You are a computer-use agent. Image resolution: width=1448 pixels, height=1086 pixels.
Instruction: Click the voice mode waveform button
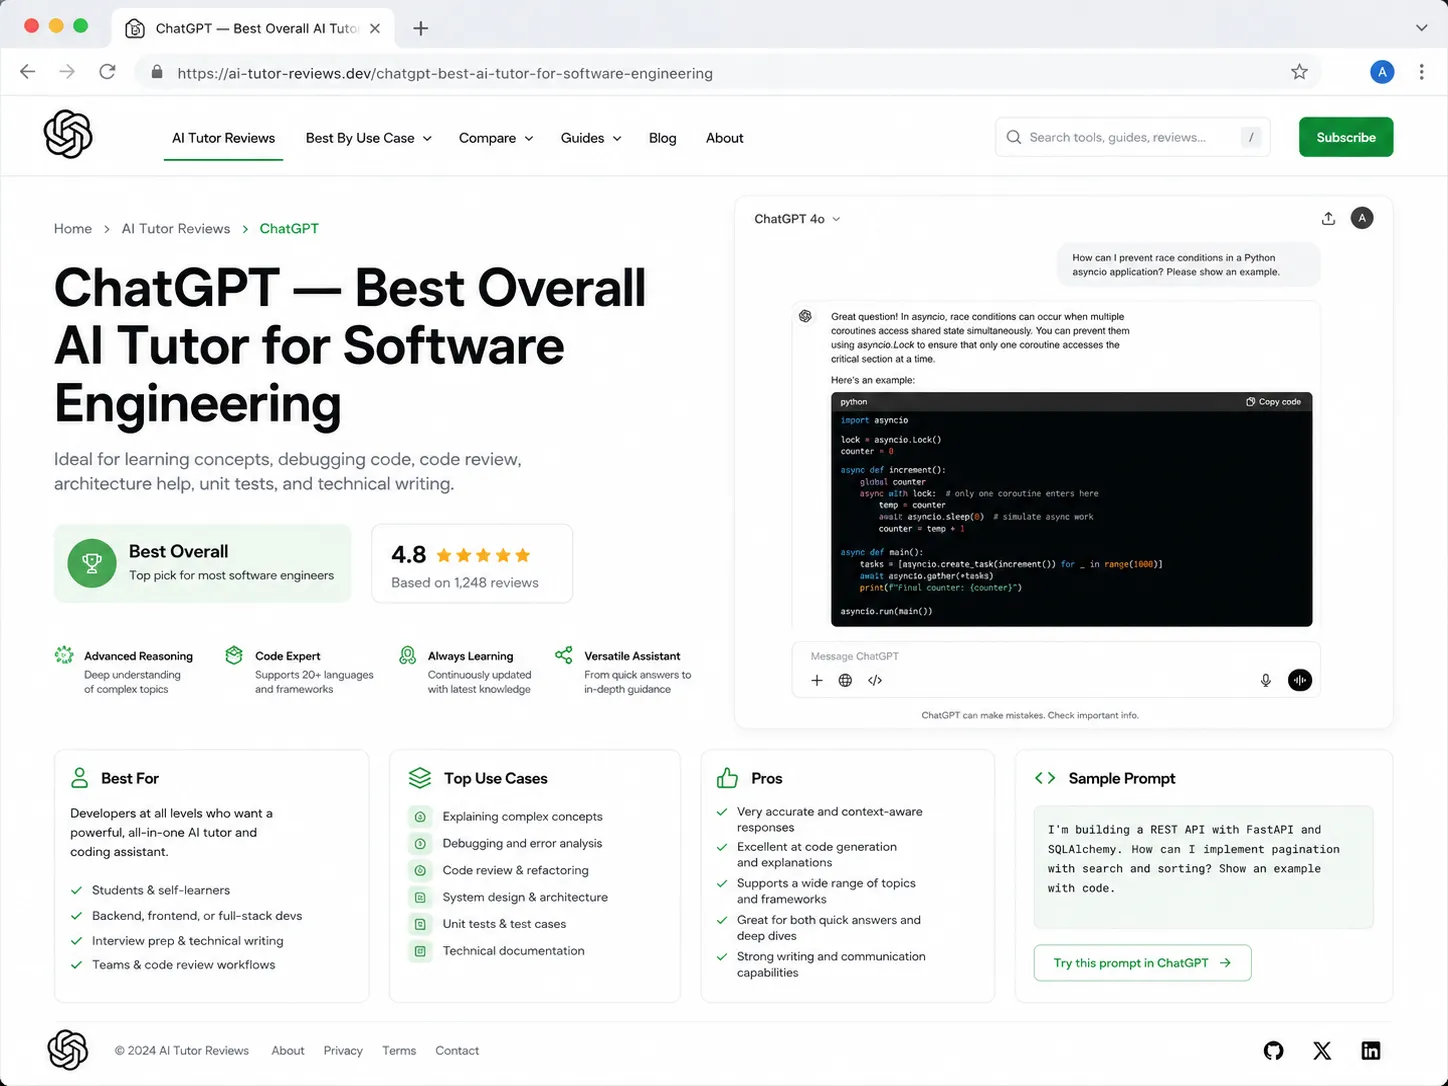point(1300,680)
